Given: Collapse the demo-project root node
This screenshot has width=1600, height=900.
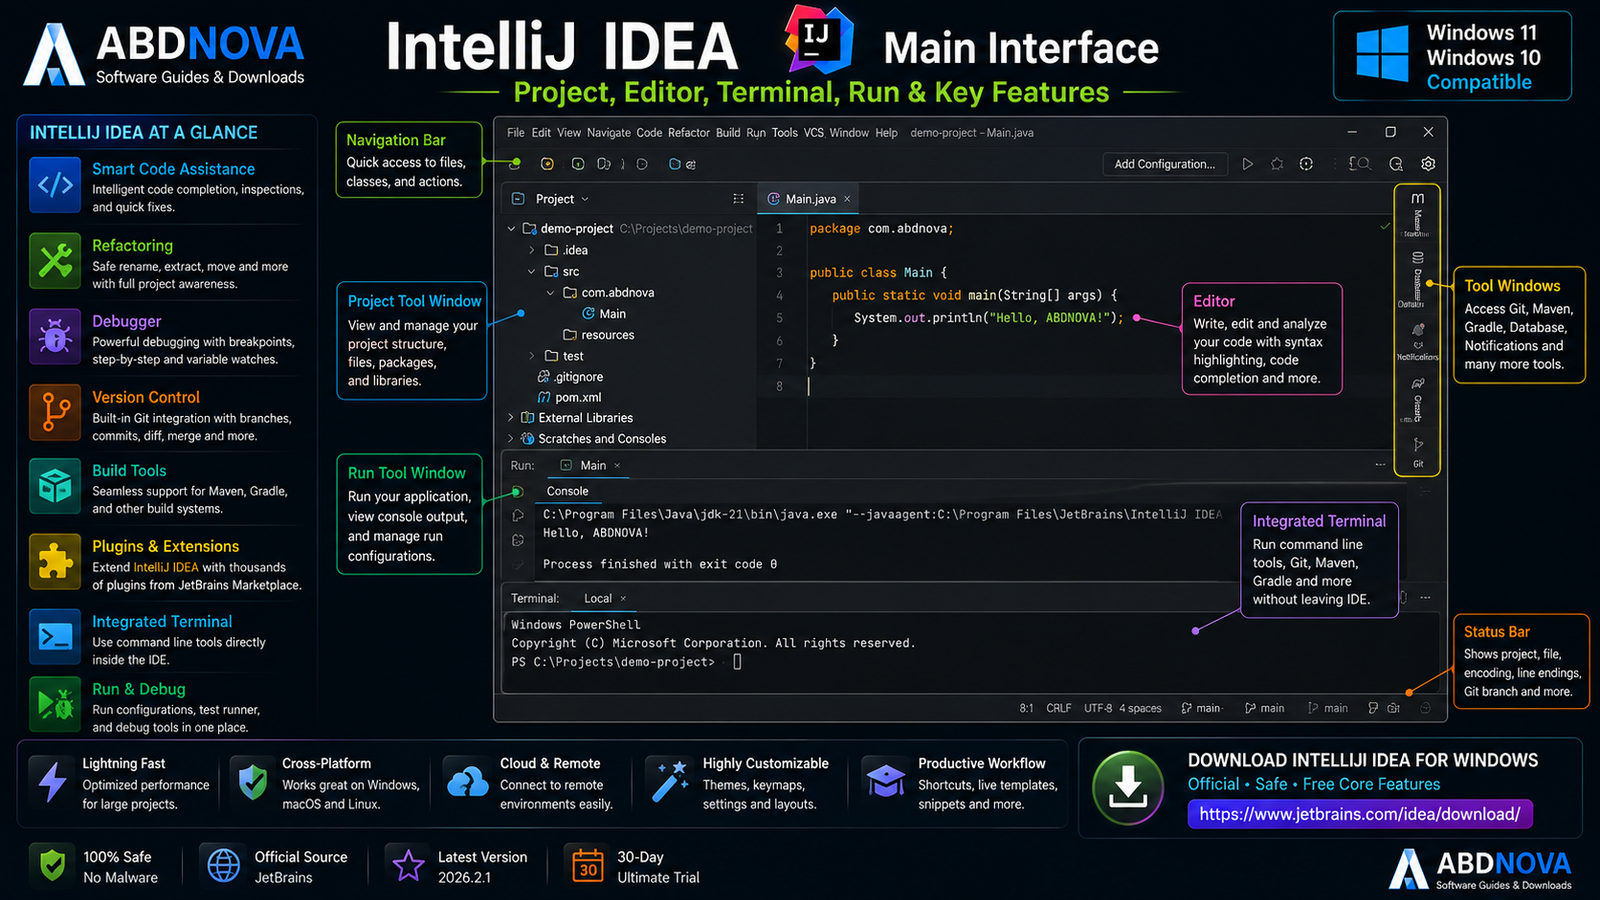Looking at the screenshot, I should 511,229.
